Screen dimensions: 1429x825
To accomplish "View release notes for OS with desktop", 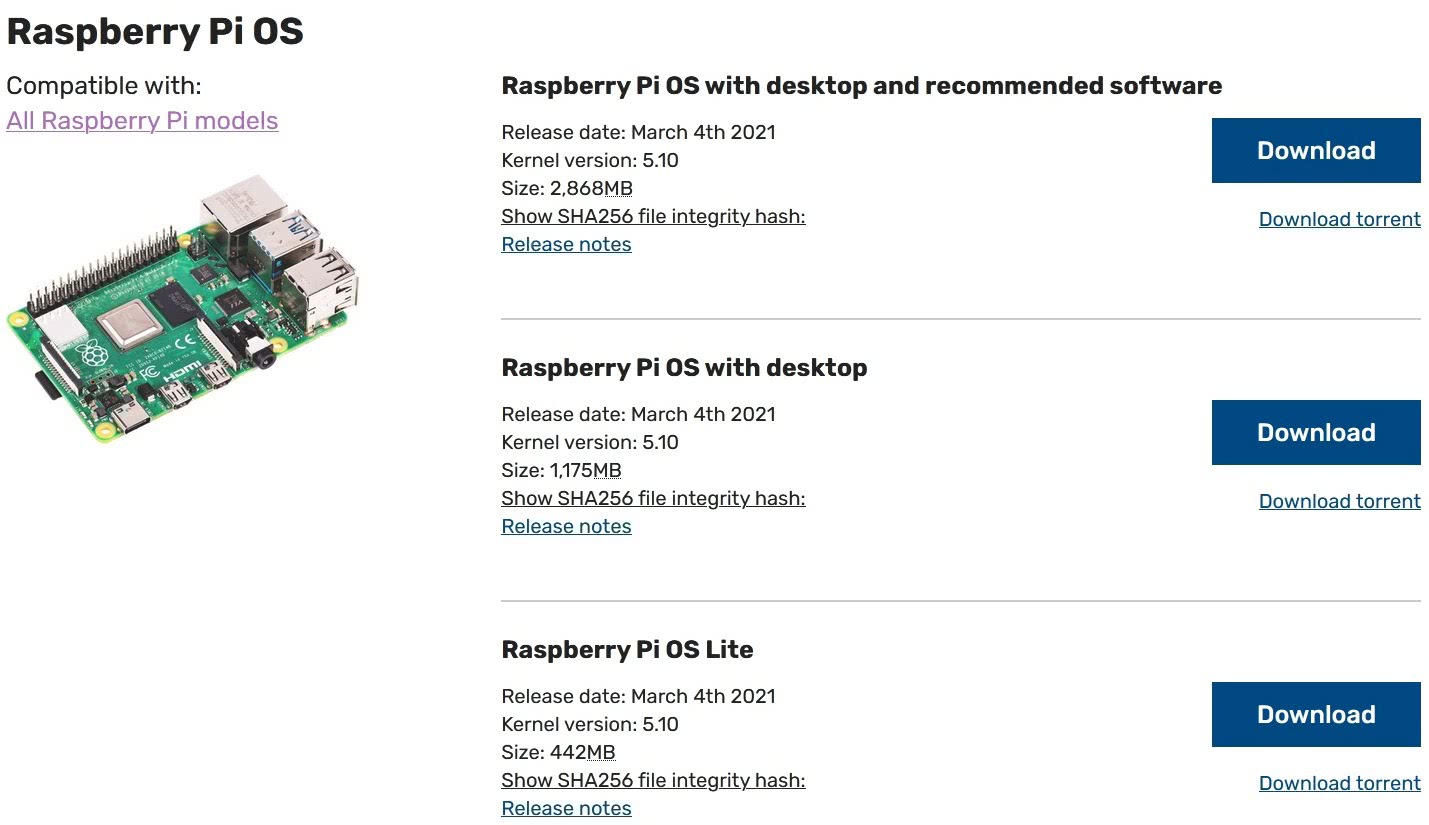I will [x=566, y=527].
